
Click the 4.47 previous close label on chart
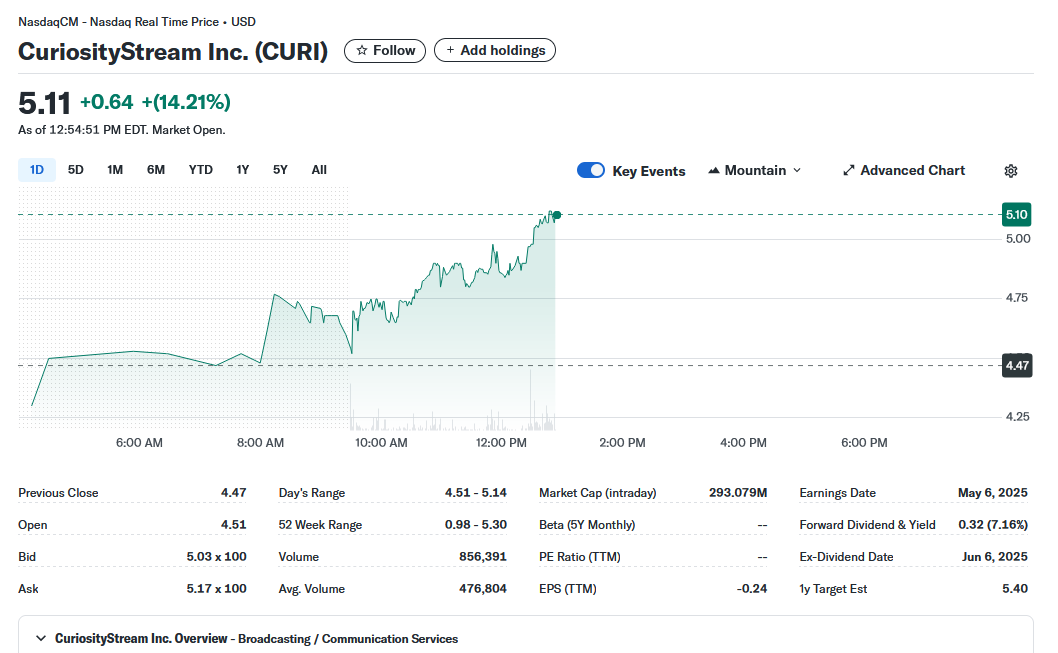1017,366
